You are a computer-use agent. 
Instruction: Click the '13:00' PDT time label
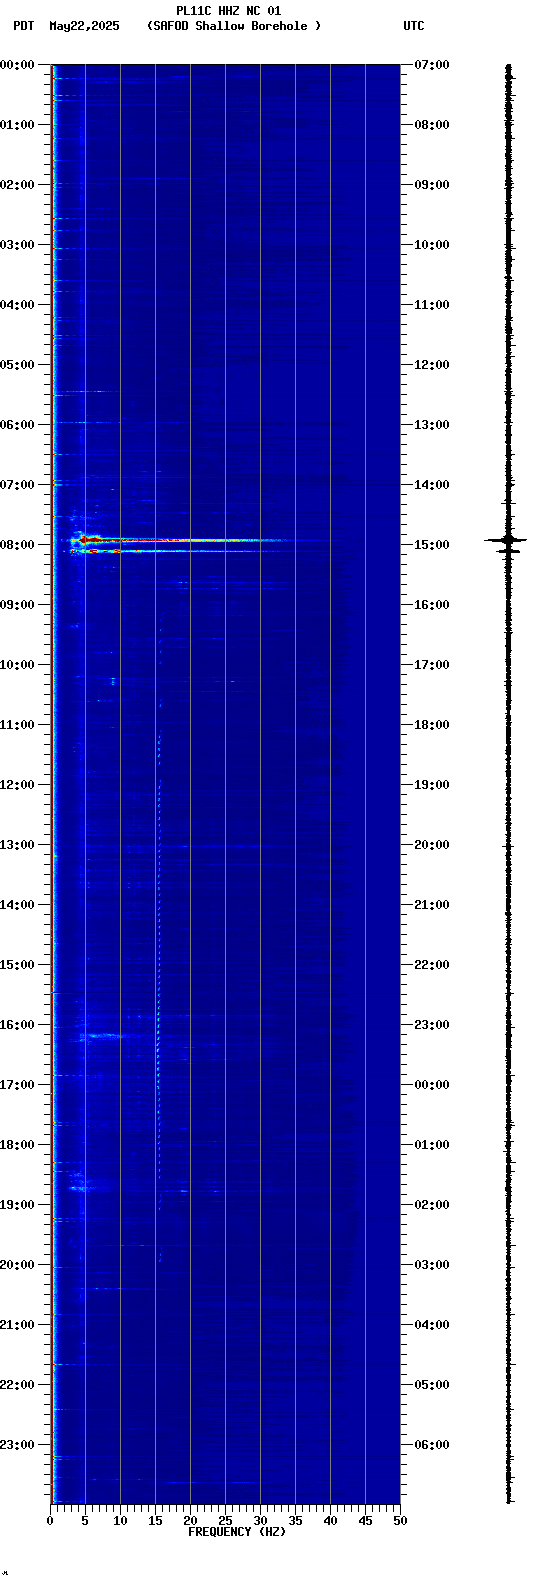[x=17, y=845]
